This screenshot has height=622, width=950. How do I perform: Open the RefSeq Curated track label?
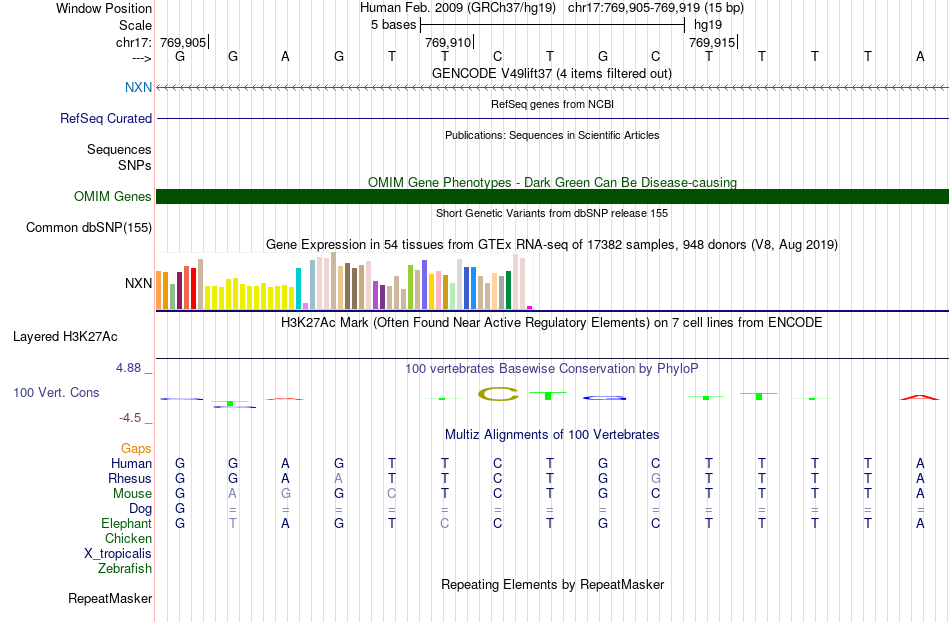coord(105,118)
